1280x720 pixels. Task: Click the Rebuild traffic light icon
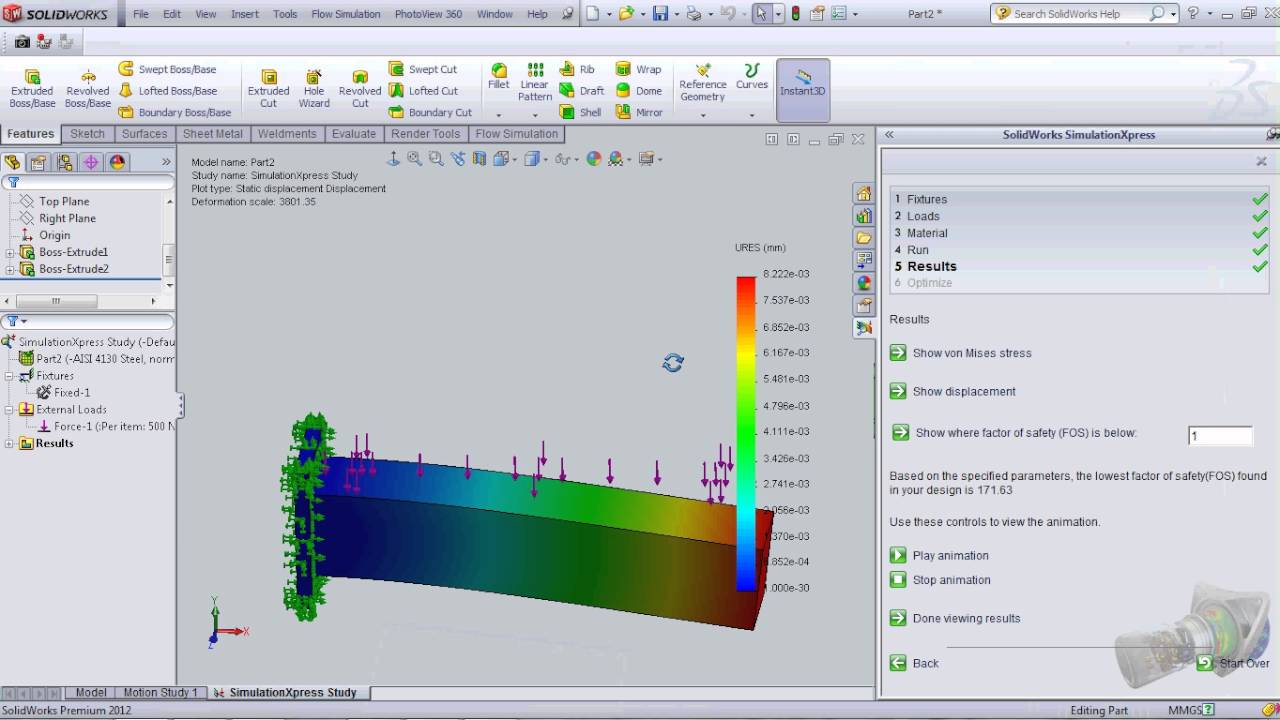pyautogui.click(x=795, y=14)
